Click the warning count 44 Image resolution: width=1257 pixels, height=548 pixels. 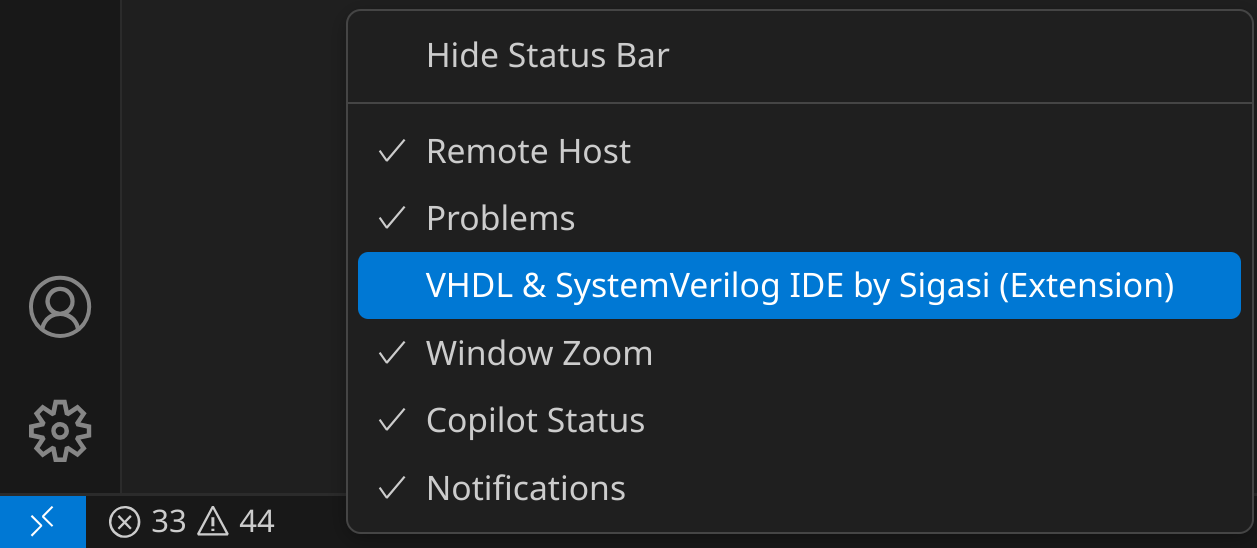[x=257, y=522]
